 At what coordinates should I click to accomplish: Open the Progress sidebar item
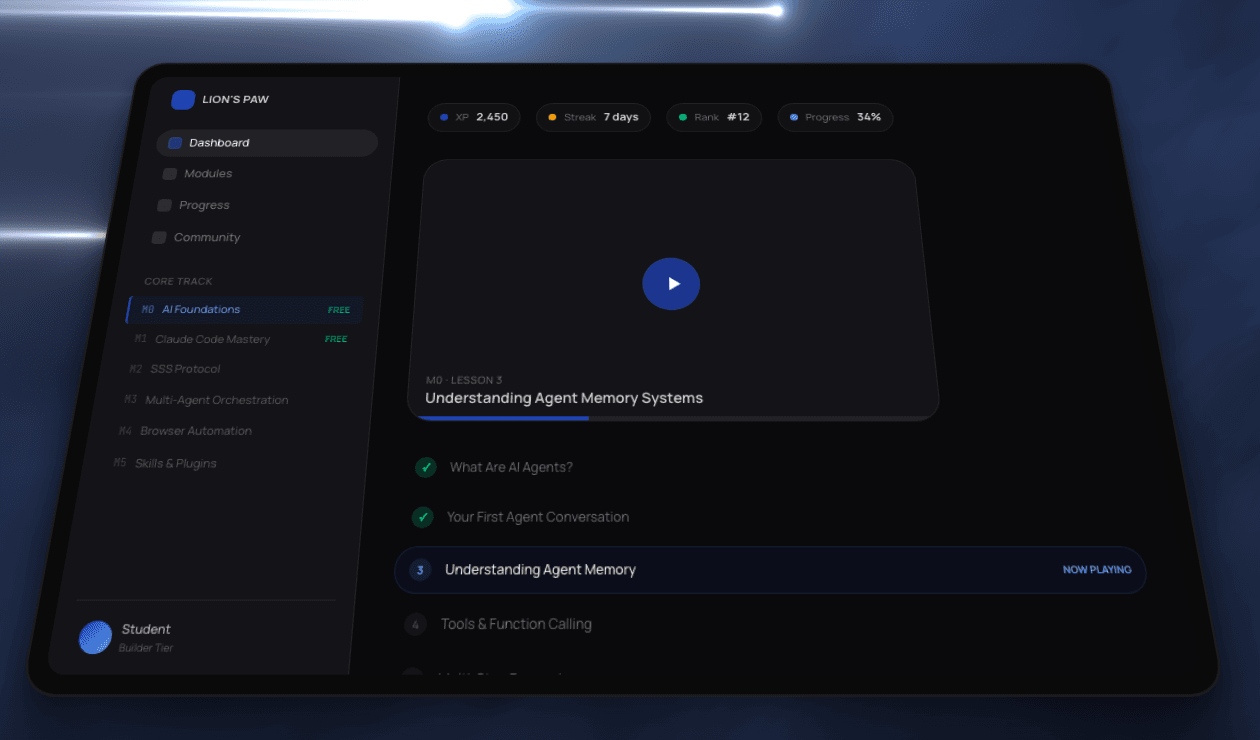(x=204, y=205)
